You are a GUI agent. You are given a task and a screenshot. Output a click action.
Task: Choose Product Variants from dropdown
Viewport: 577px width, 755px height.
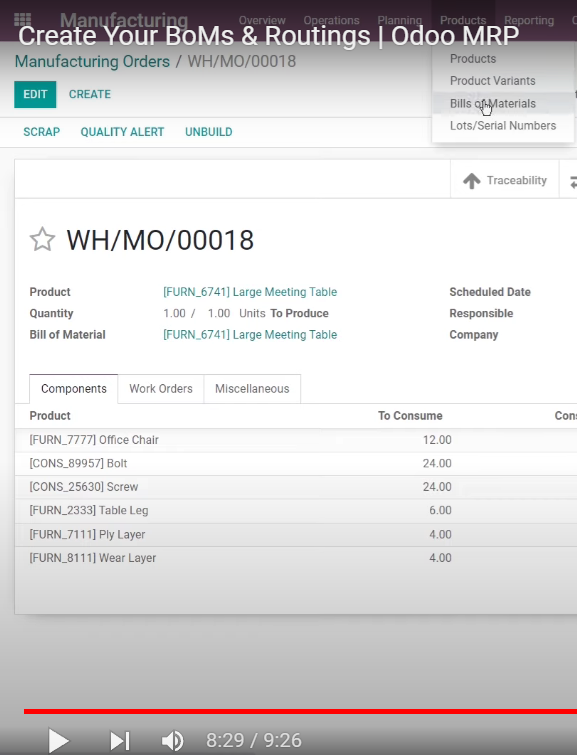coord(492,81)
